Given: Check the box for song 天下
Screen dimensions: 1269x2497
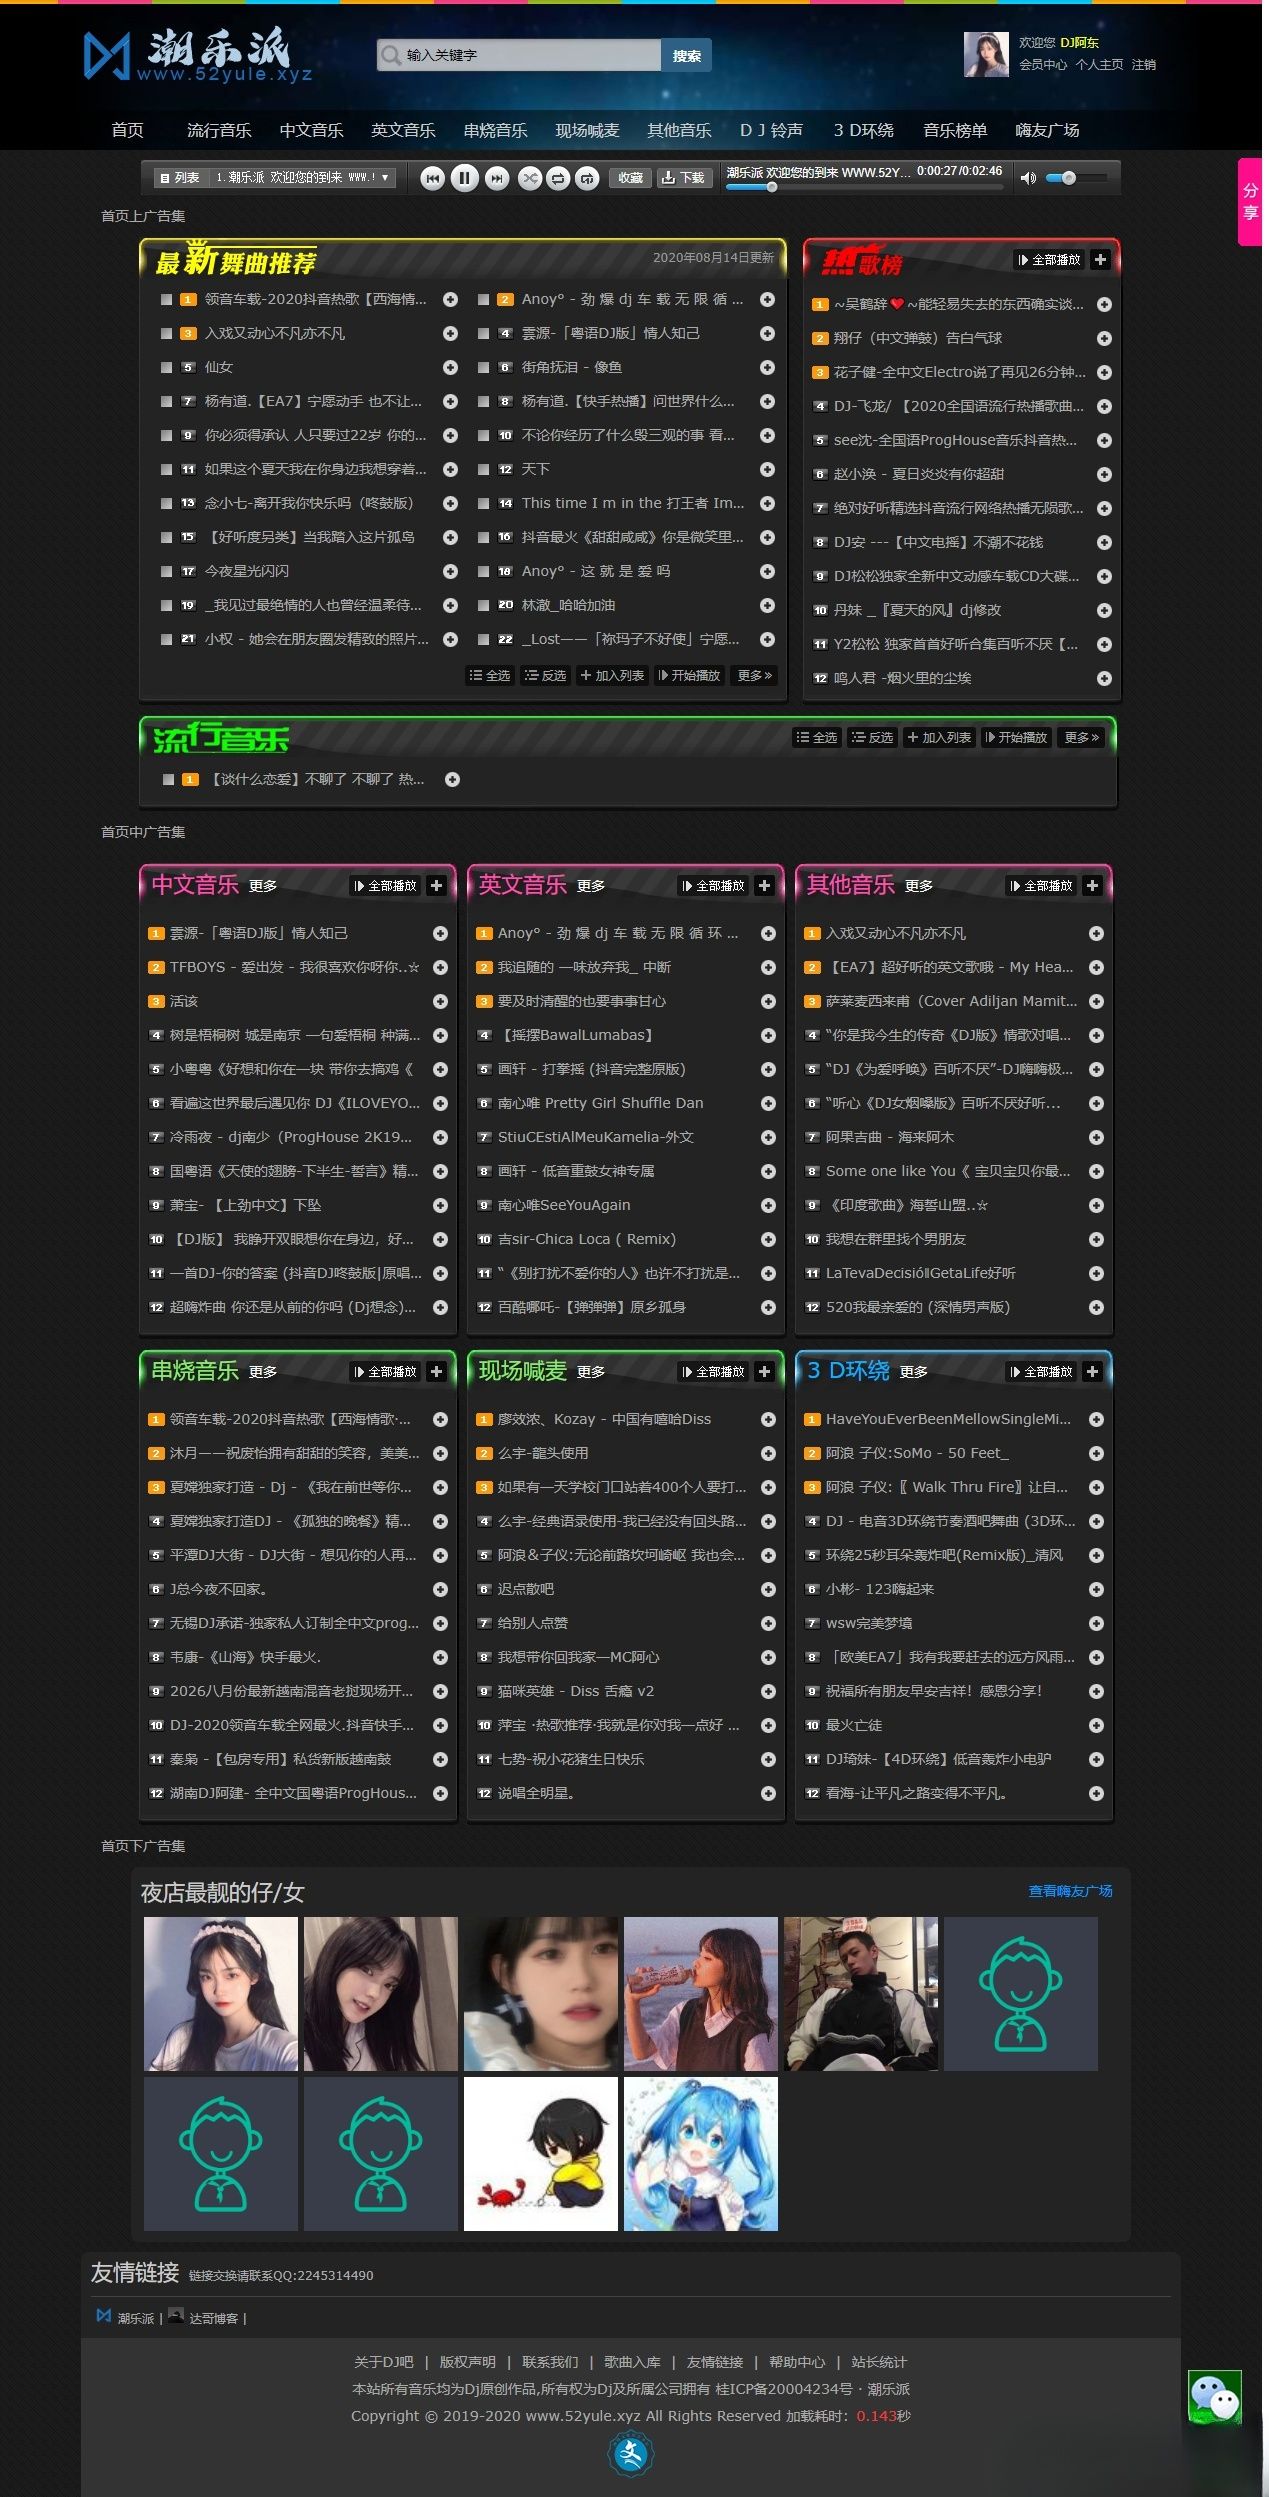Looking at the screenshot, I should point(483,470).
